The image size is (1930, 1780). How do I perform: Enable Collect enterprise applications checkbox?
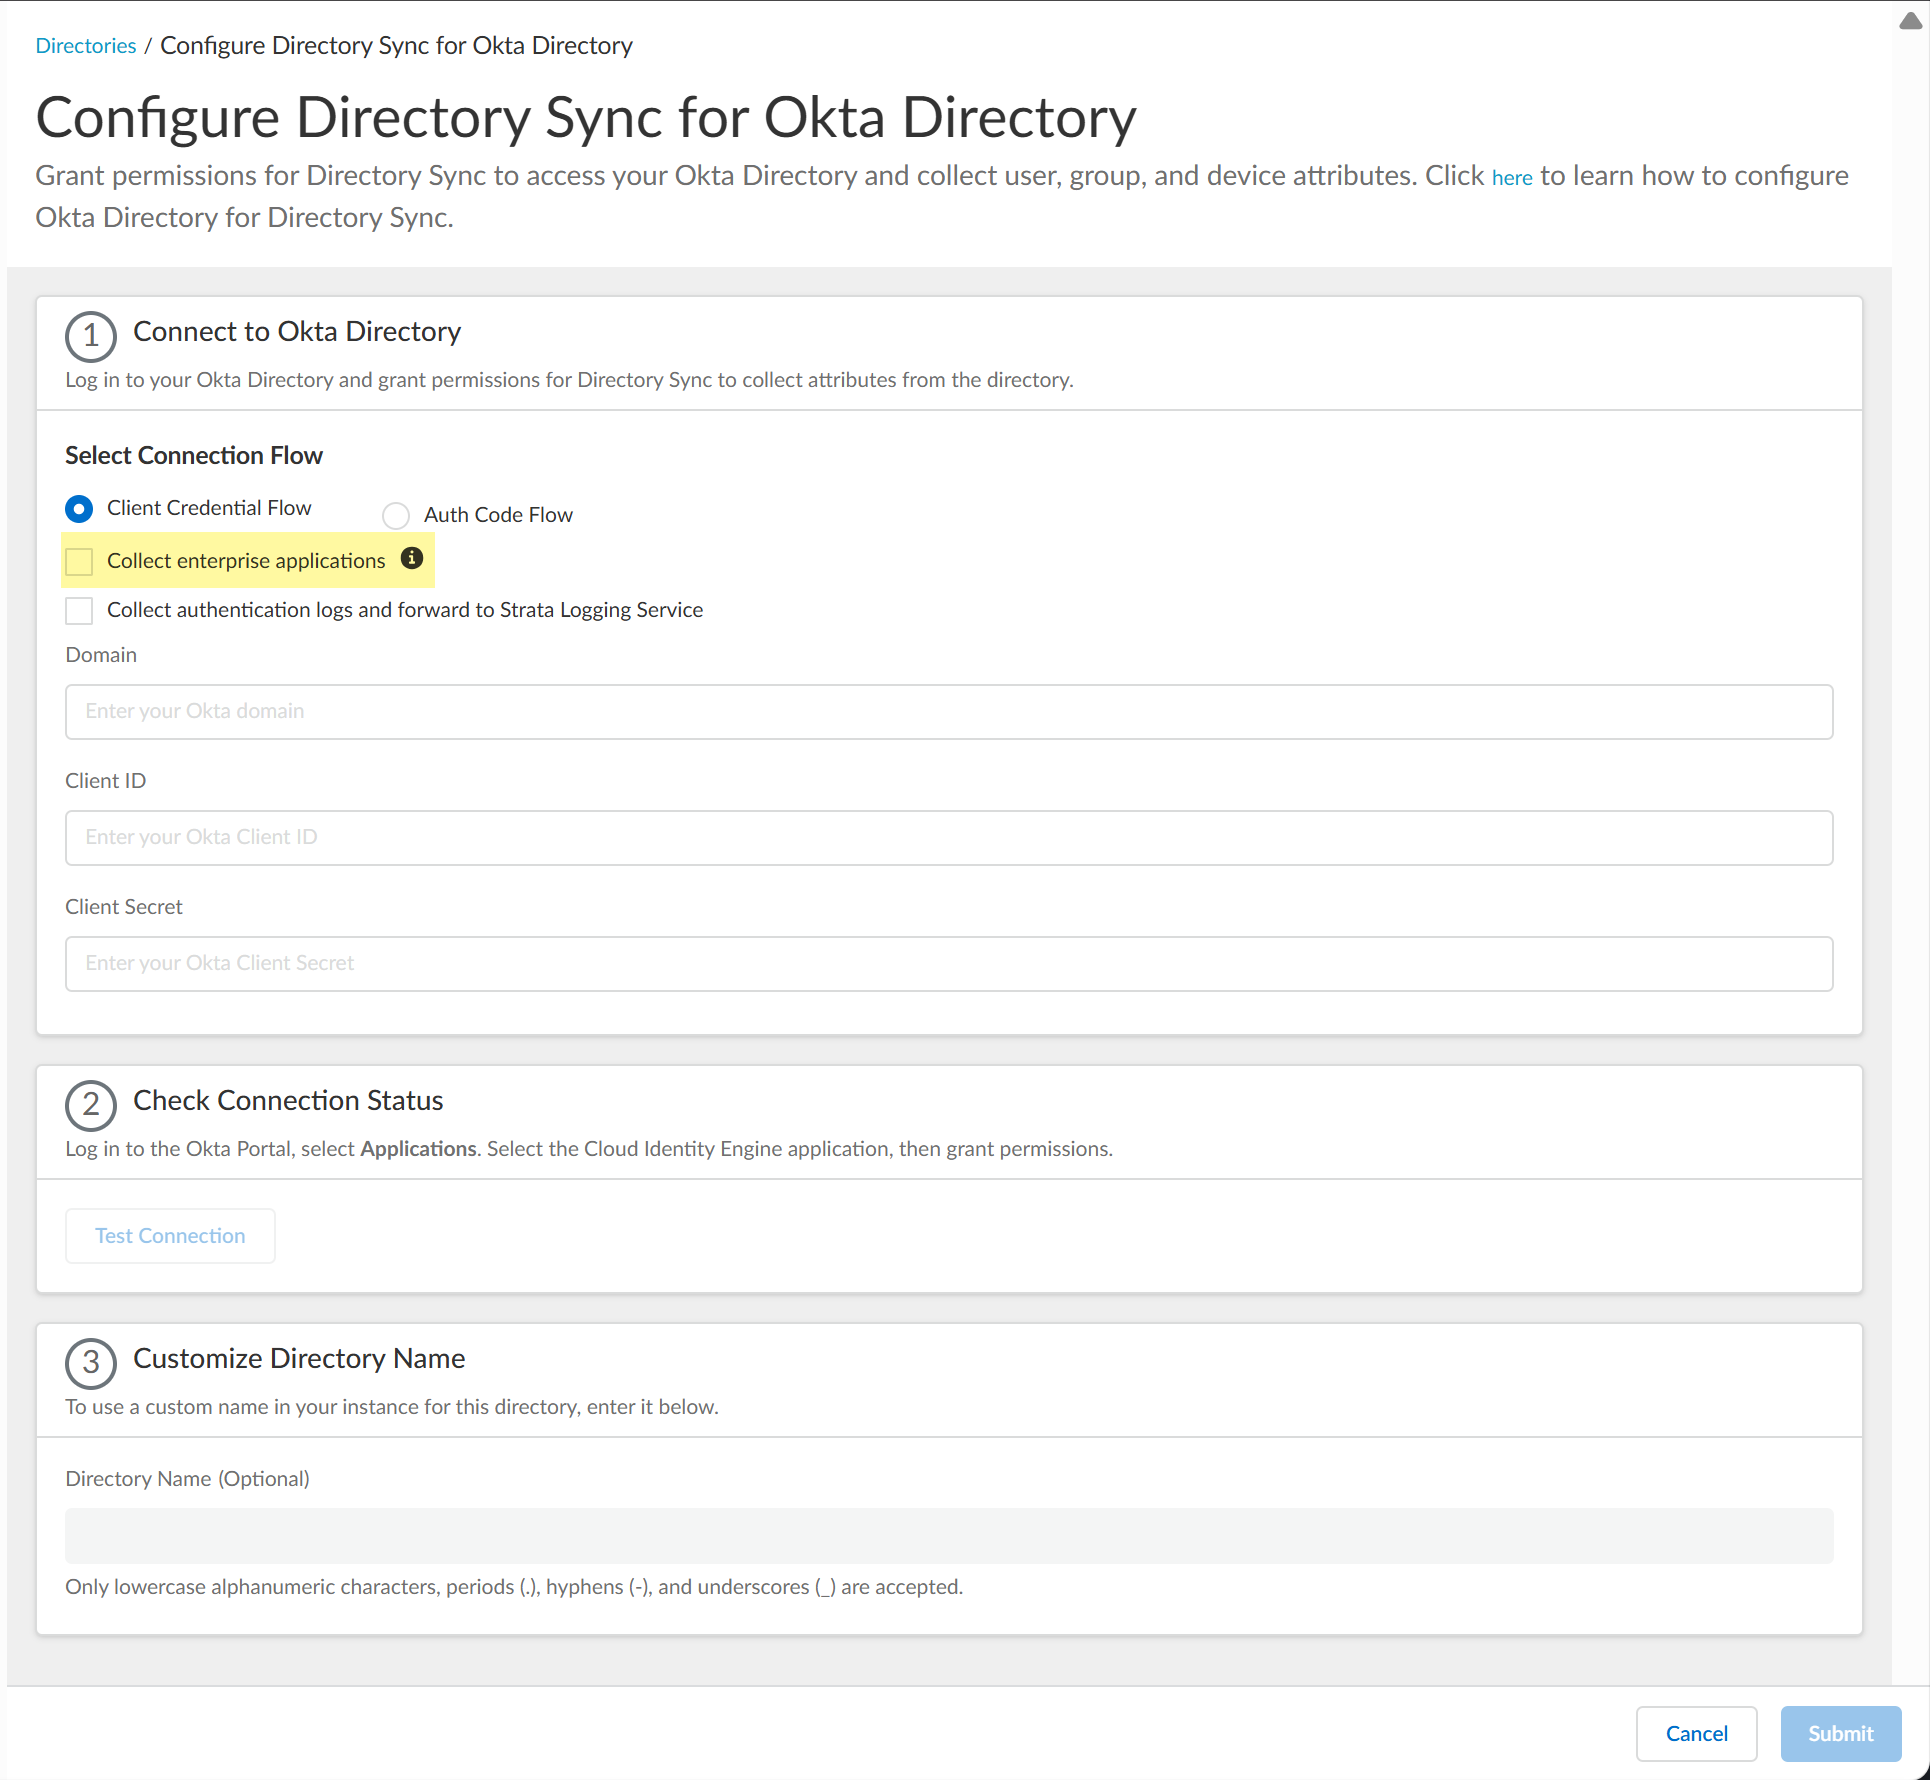click(x=79, y=561)
